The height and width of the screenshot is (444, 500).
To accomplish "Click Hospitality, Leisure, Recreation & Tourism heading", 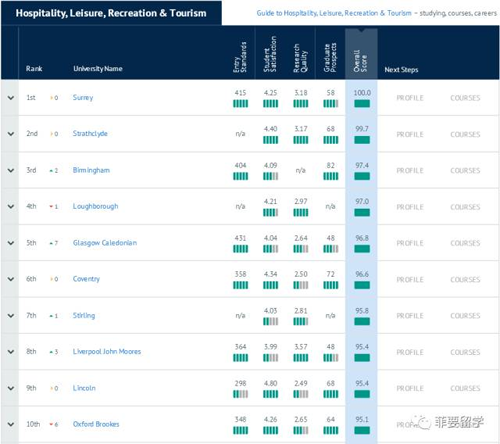I will (111, 13).
